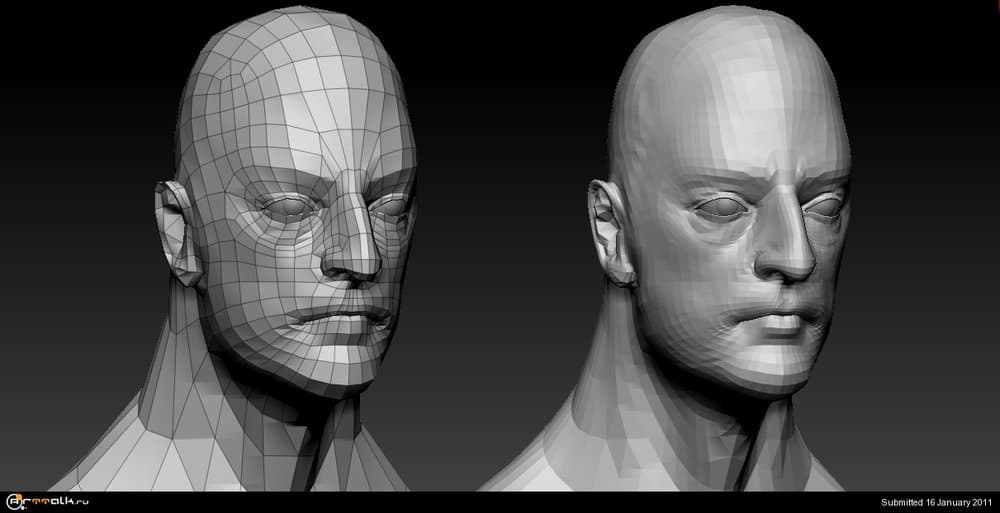The width and height of the screenshot is (1000, 513).
Task: Click the Arttalk.ru logo watermark
Action: (48, 501)
